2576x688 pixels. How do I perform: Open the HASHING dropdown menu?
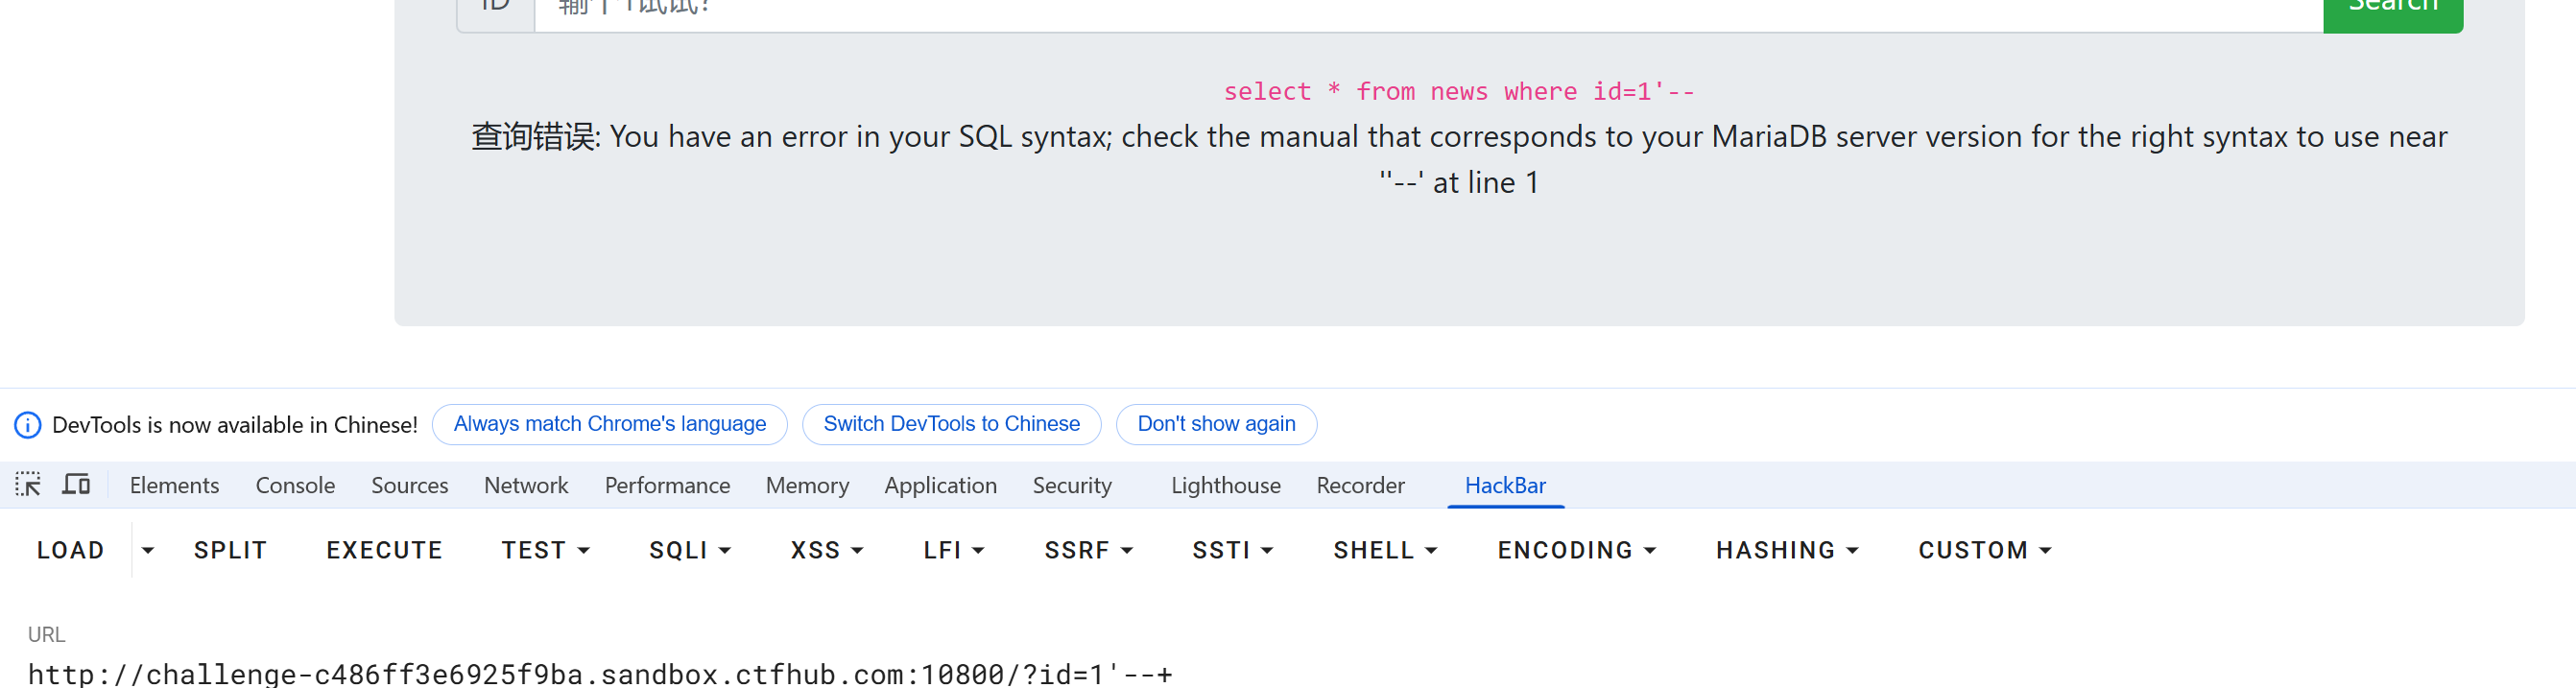(1787, 550)
